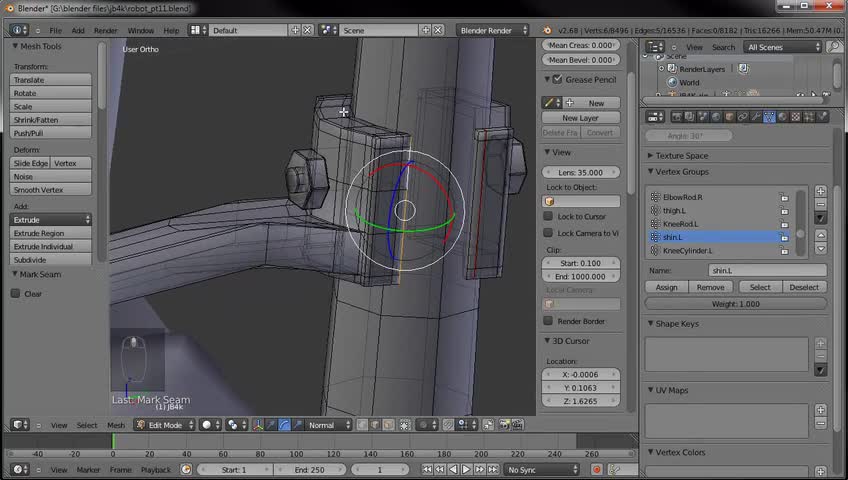The width and height of the screenshot is (848, 480).
Task: Open the No Sync dropdown
Action: pyautogui.click(x=540, y=469)
